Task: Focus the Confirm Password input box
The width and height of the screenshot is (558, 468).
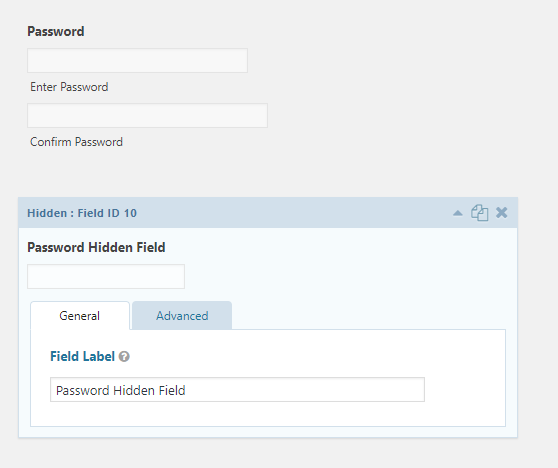Action: pyautogui.click(x=147, y=116)
